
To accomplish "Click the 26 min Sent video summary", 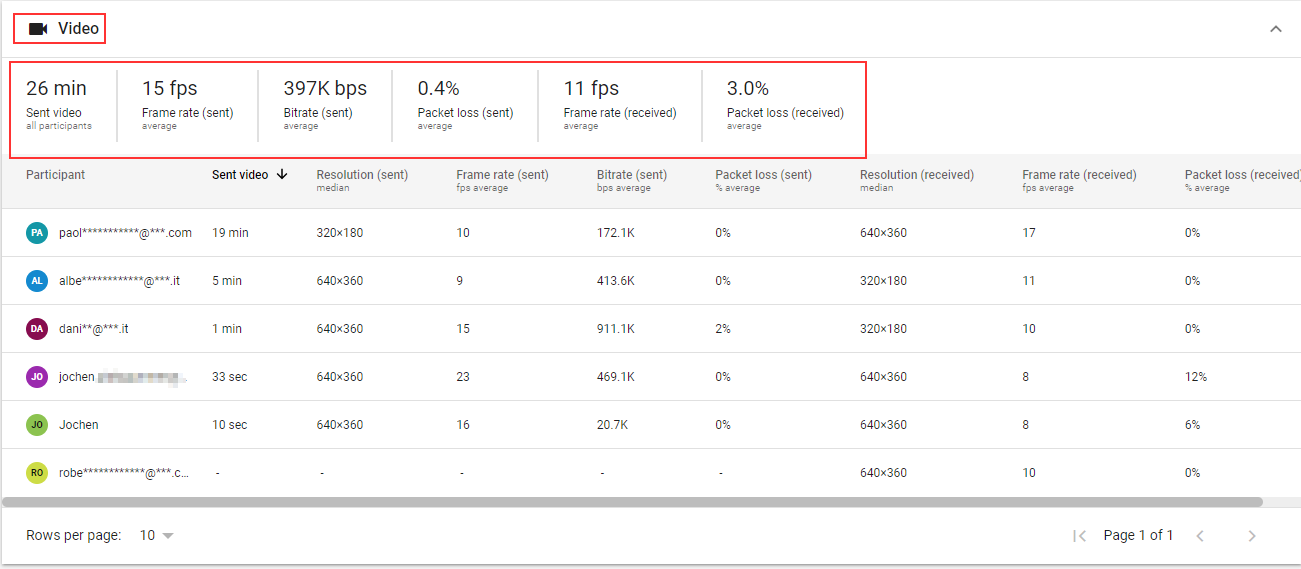I will click(59, 104).
